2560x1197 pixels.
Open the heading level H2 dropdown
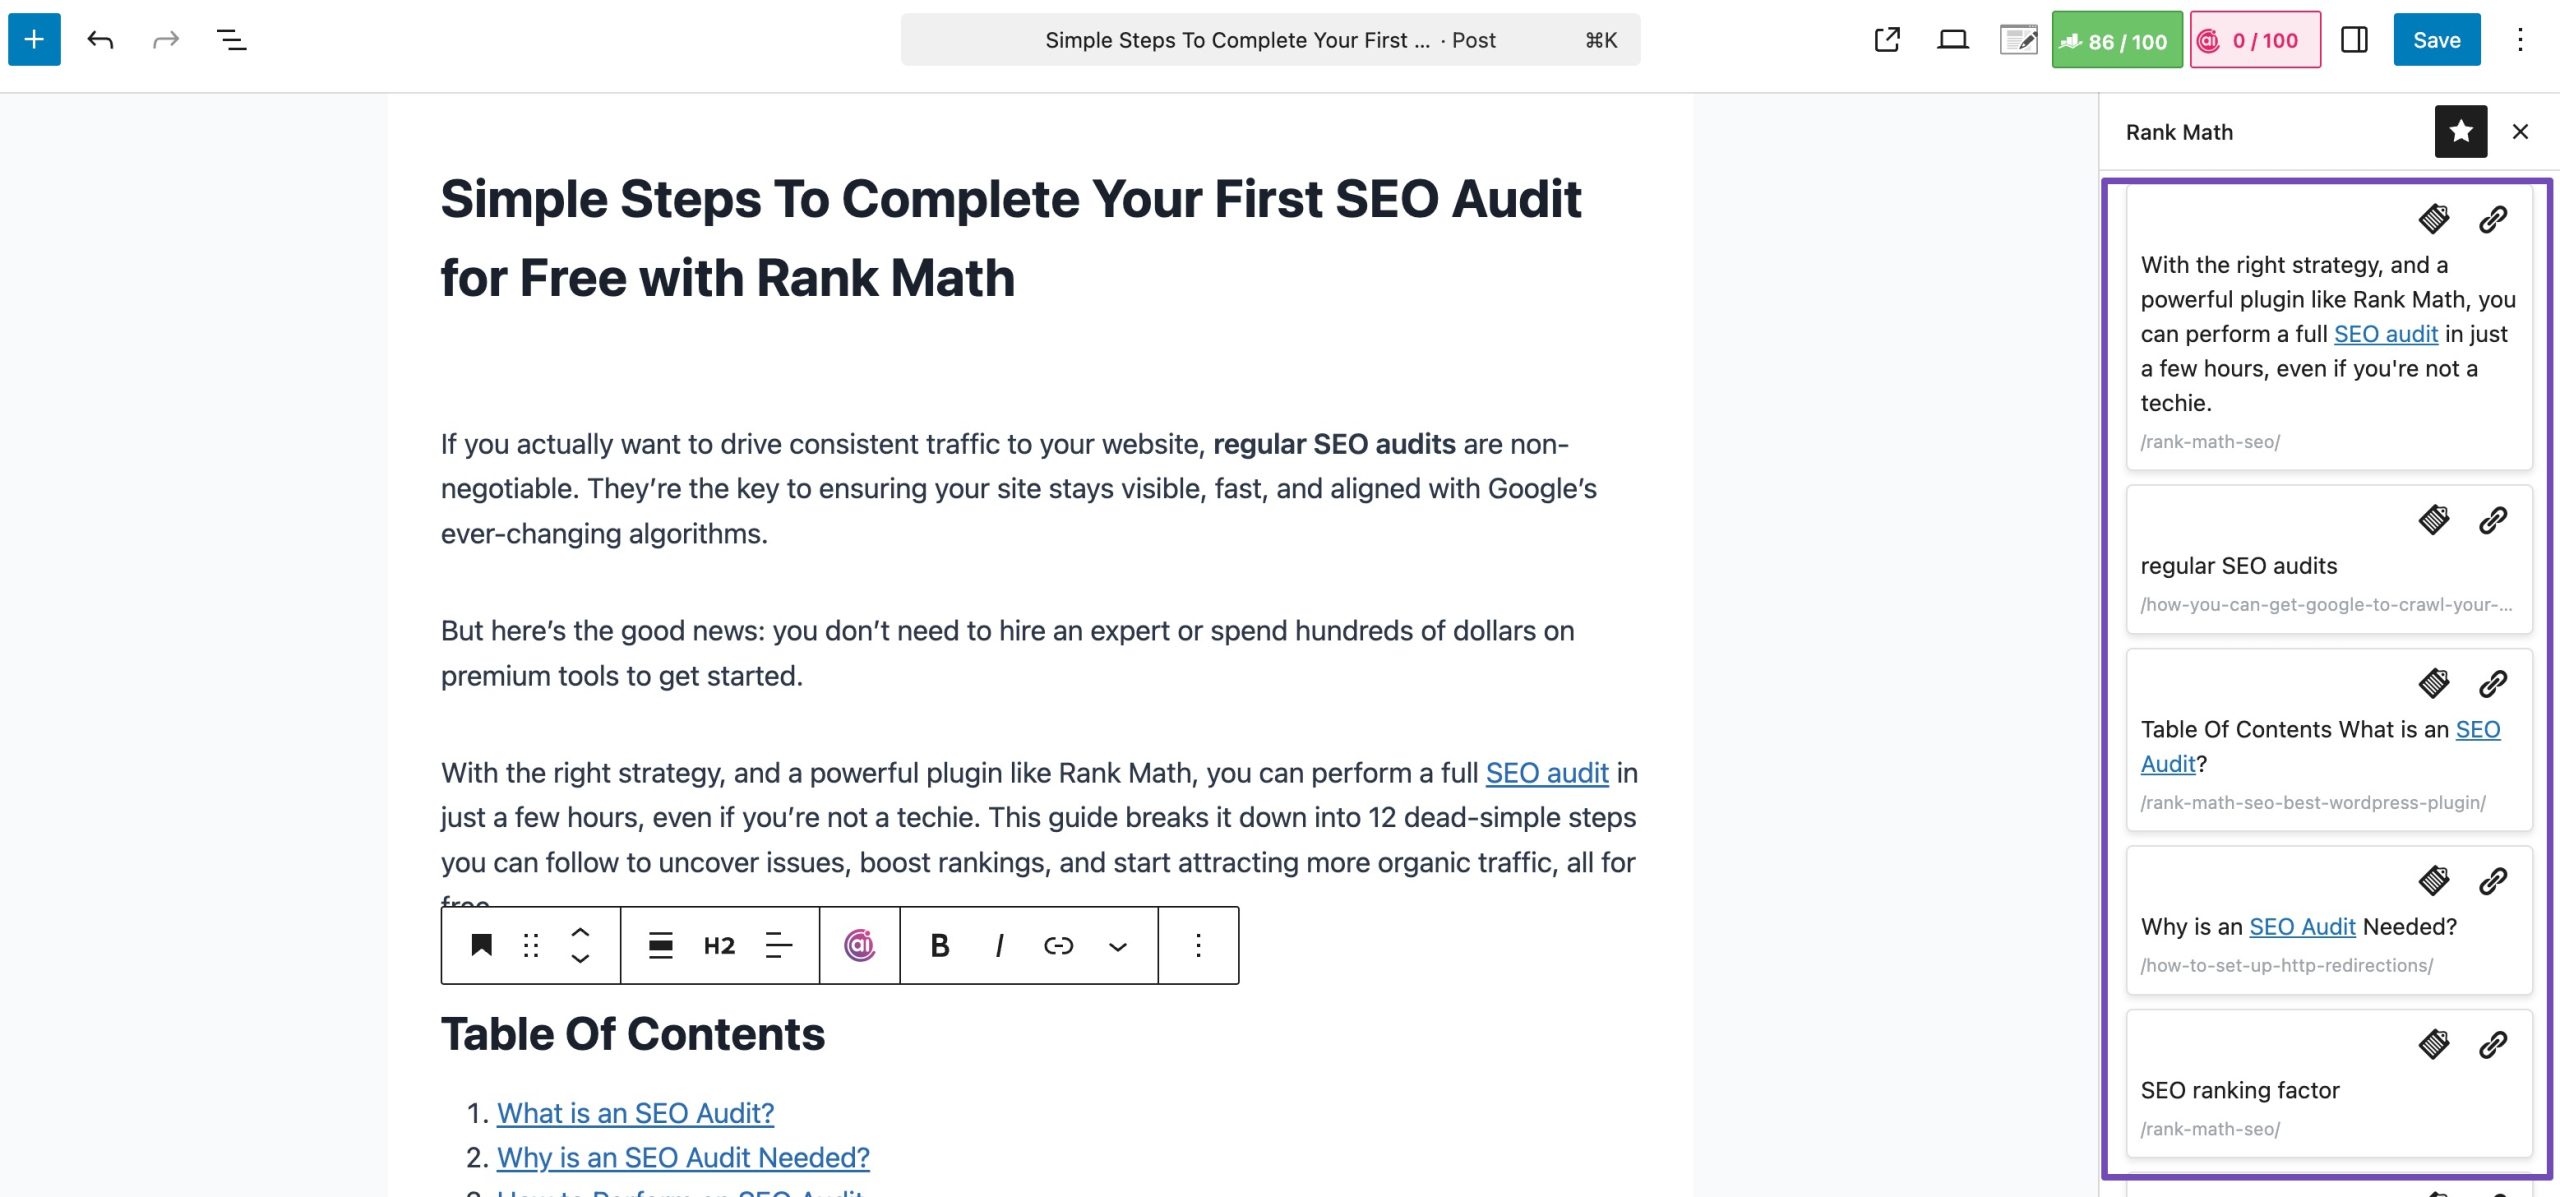tap(717, 945)
